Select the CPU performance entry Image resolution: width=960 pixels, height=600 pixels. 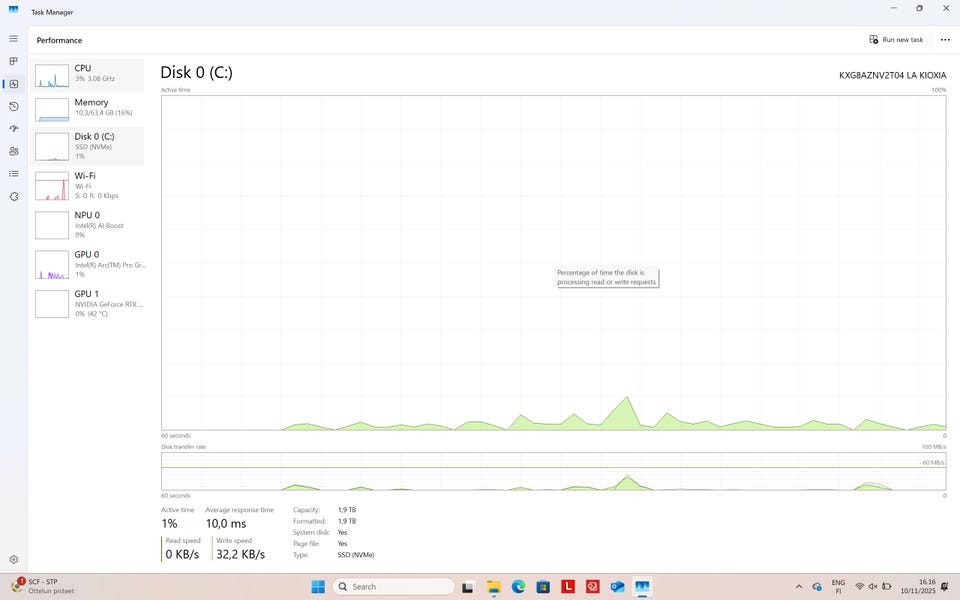click(87, 76)
